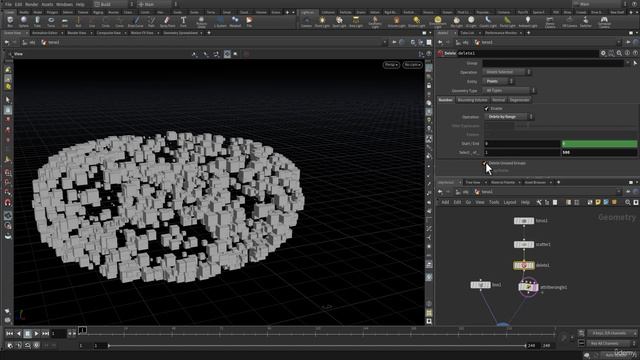Click the current frame number field
640x360 pixels.
coord(58,334)
